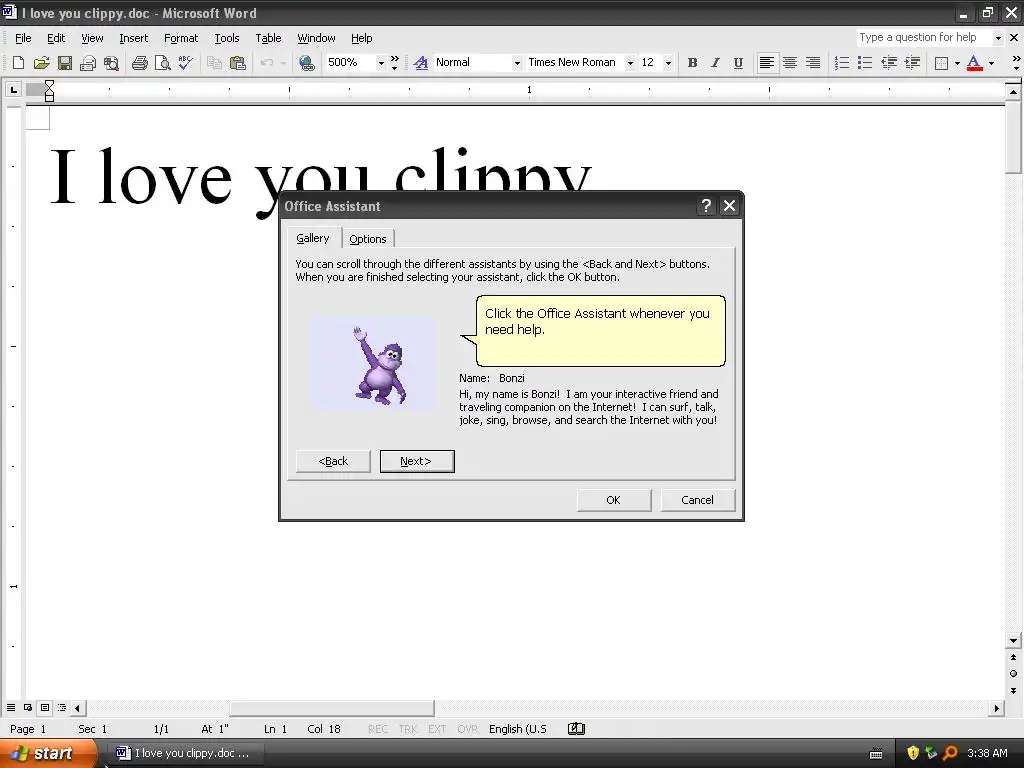
Task: Decrease the paragraph indent
Action: tap(889, 63)
